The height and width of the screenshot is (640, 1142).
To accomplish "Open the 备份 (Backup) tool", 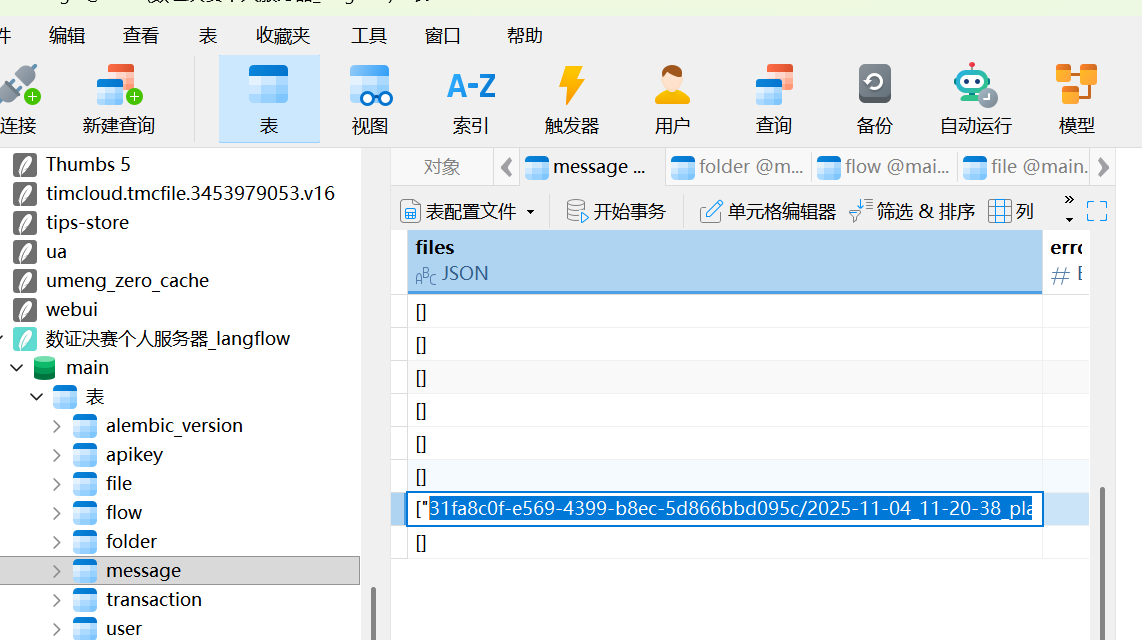I will point(874,99).
